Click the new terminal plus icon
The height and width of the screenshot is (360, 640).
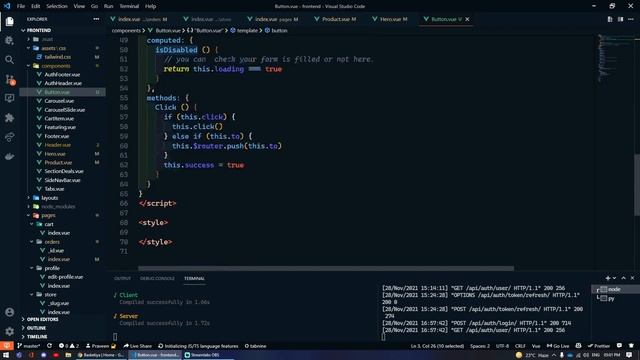[608, 278]
